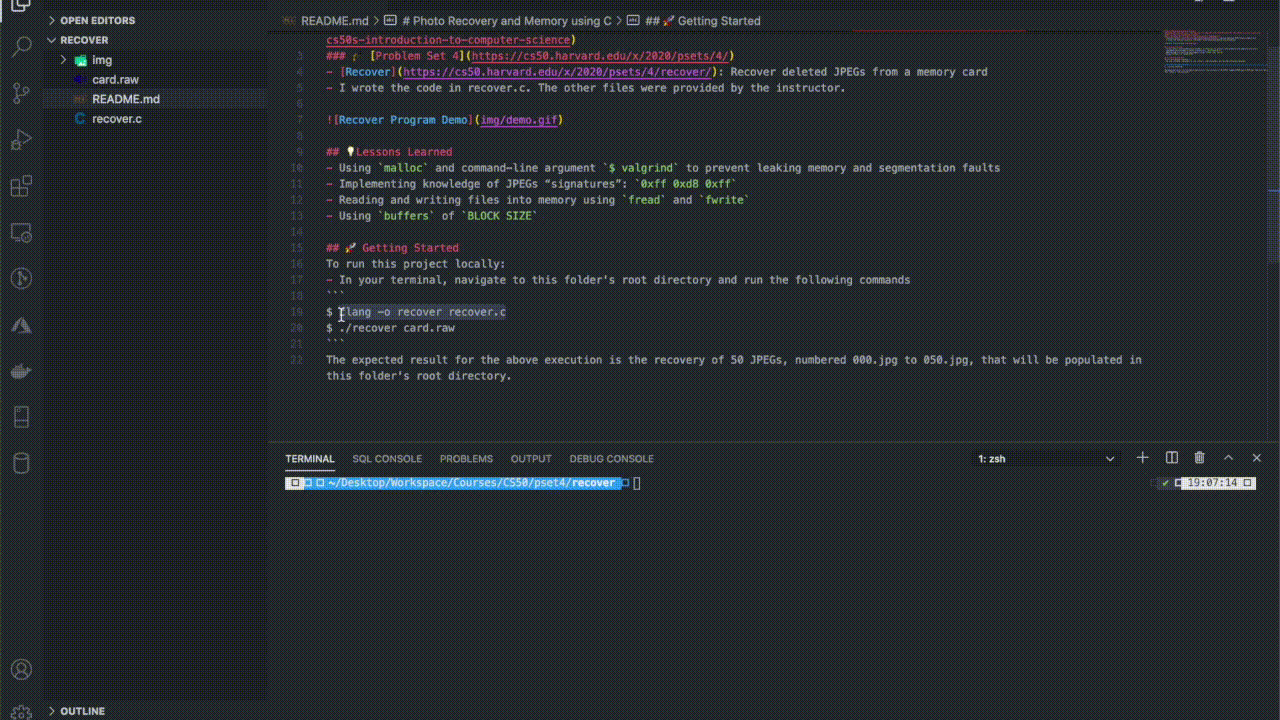Click the 'The expected result' paragraph
The image size is (1280, 720).
coord(734,368)
